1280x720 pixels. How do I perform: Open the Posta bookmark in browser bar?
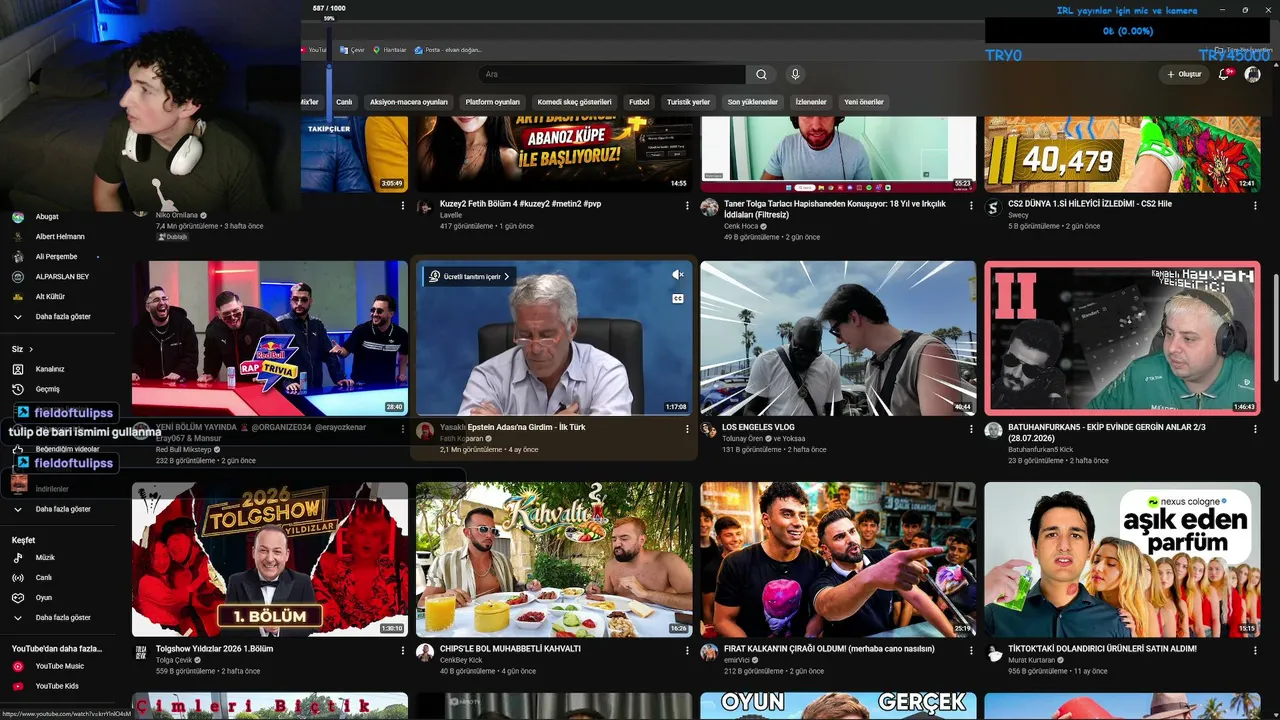pyautogui.click(x=448, y=50)
